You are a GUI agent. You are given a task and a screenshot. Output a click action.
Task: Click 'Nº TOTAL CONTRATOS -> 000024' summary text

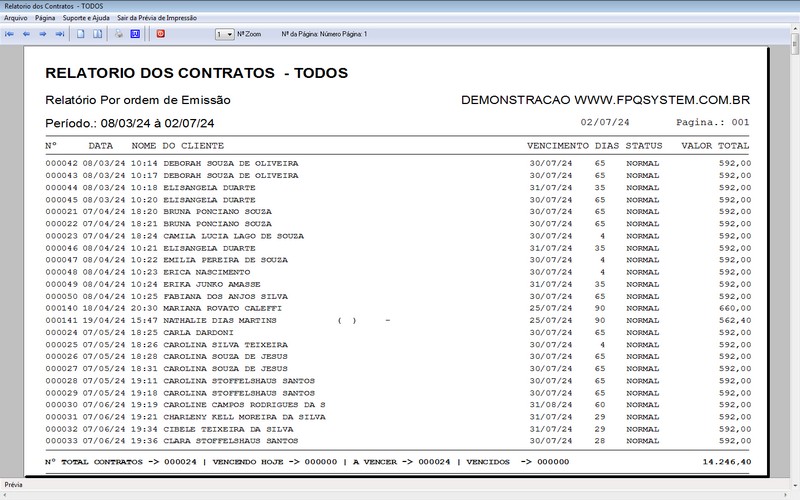(x=120, y=462)
